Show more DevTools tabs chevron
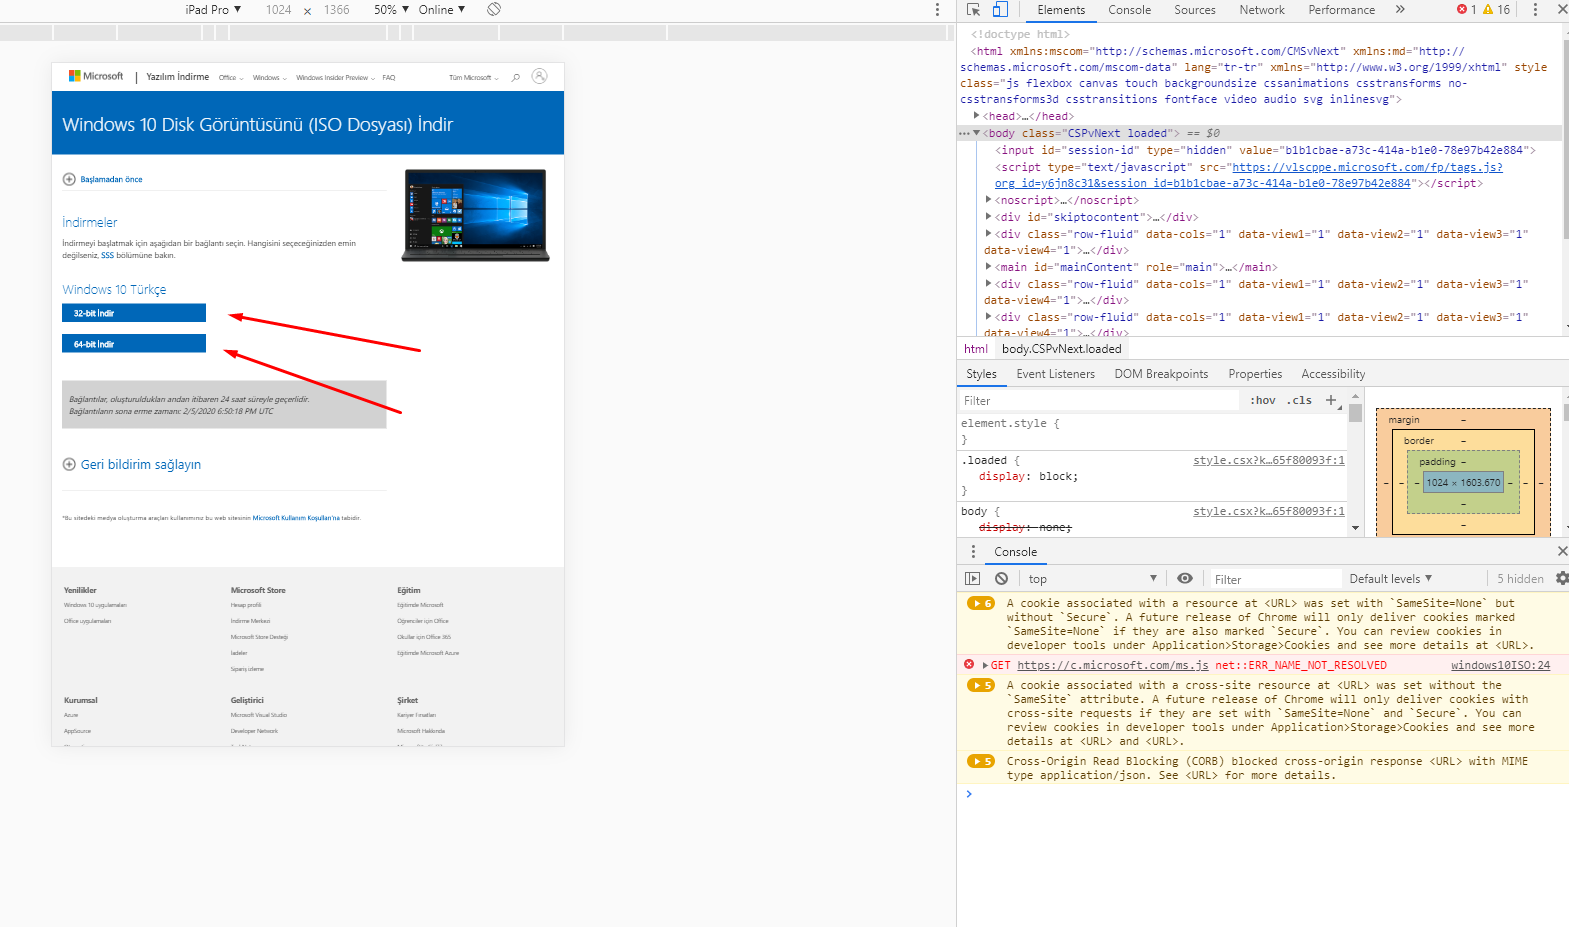This screenshot has height=927, width=1569. coord(1400,9)
